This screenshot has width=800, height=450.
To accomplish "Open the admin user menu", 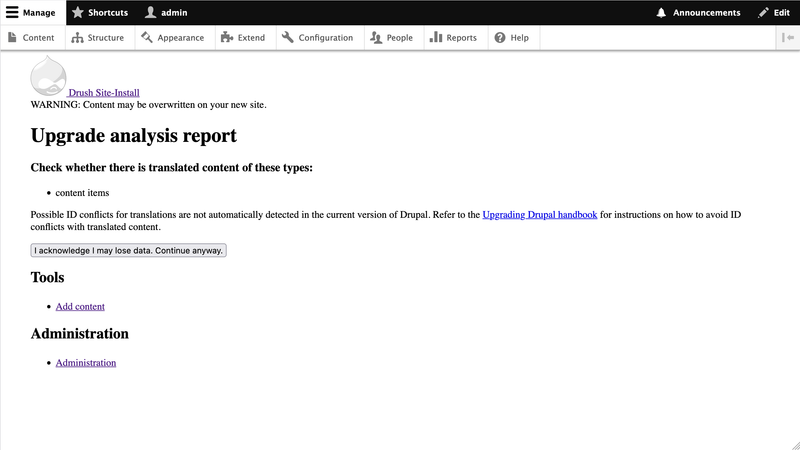I will point(166,13).
